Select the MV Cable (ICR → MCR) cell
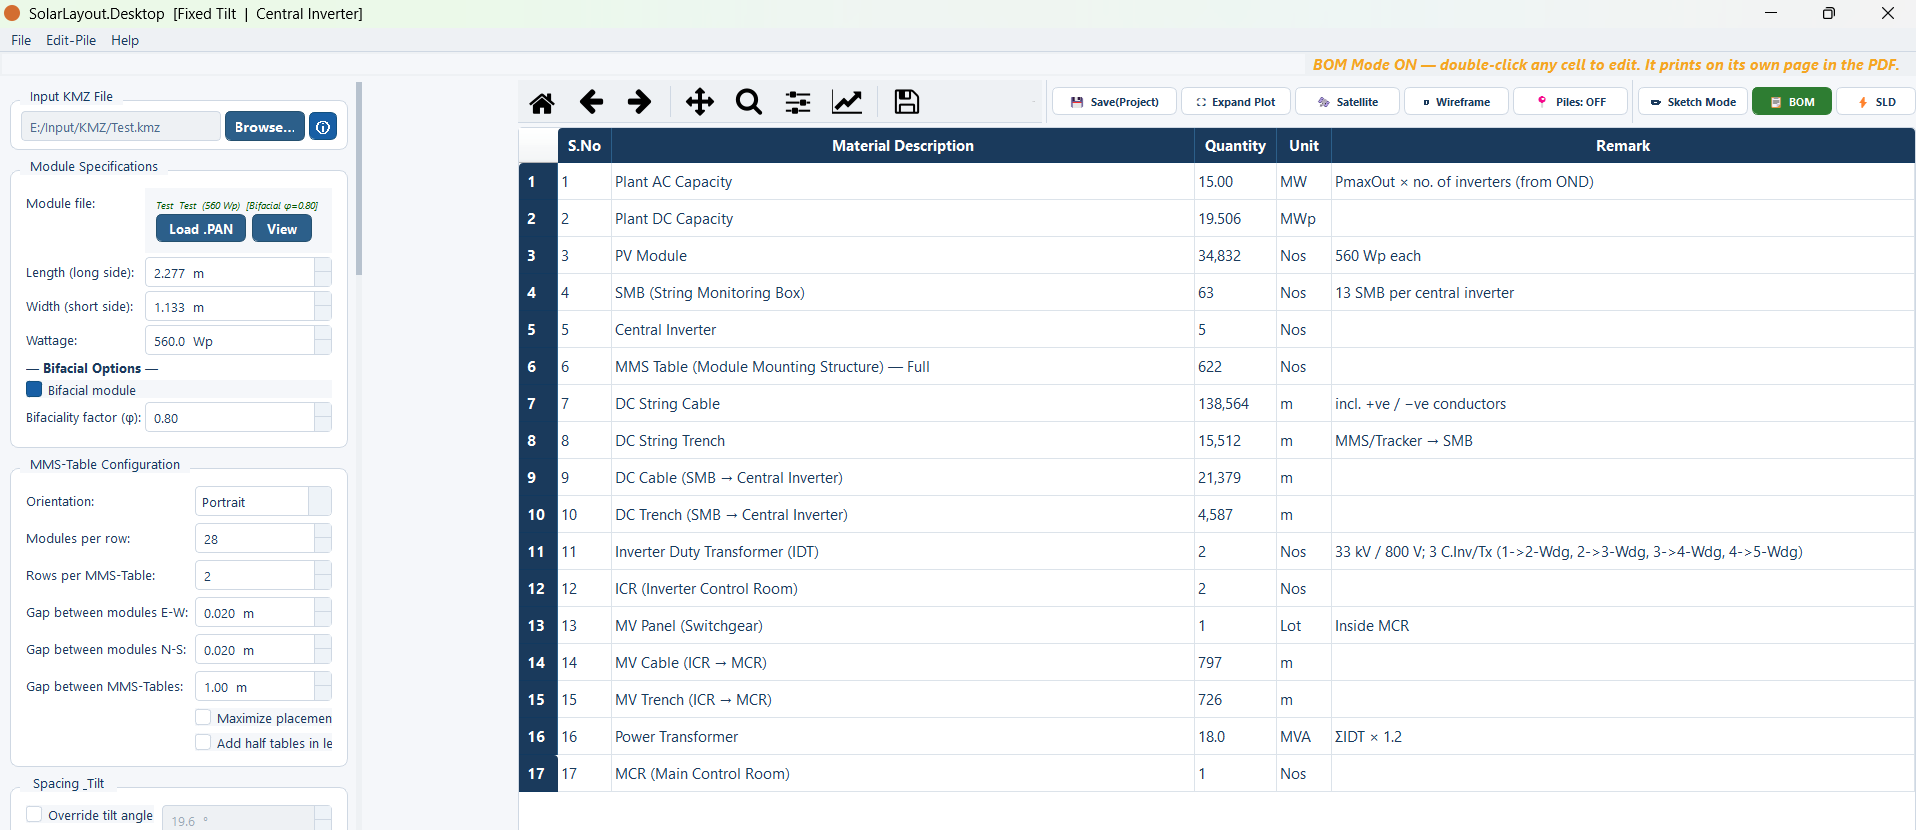Viewport: 1916px width, 830px height. tap(902, 663)
